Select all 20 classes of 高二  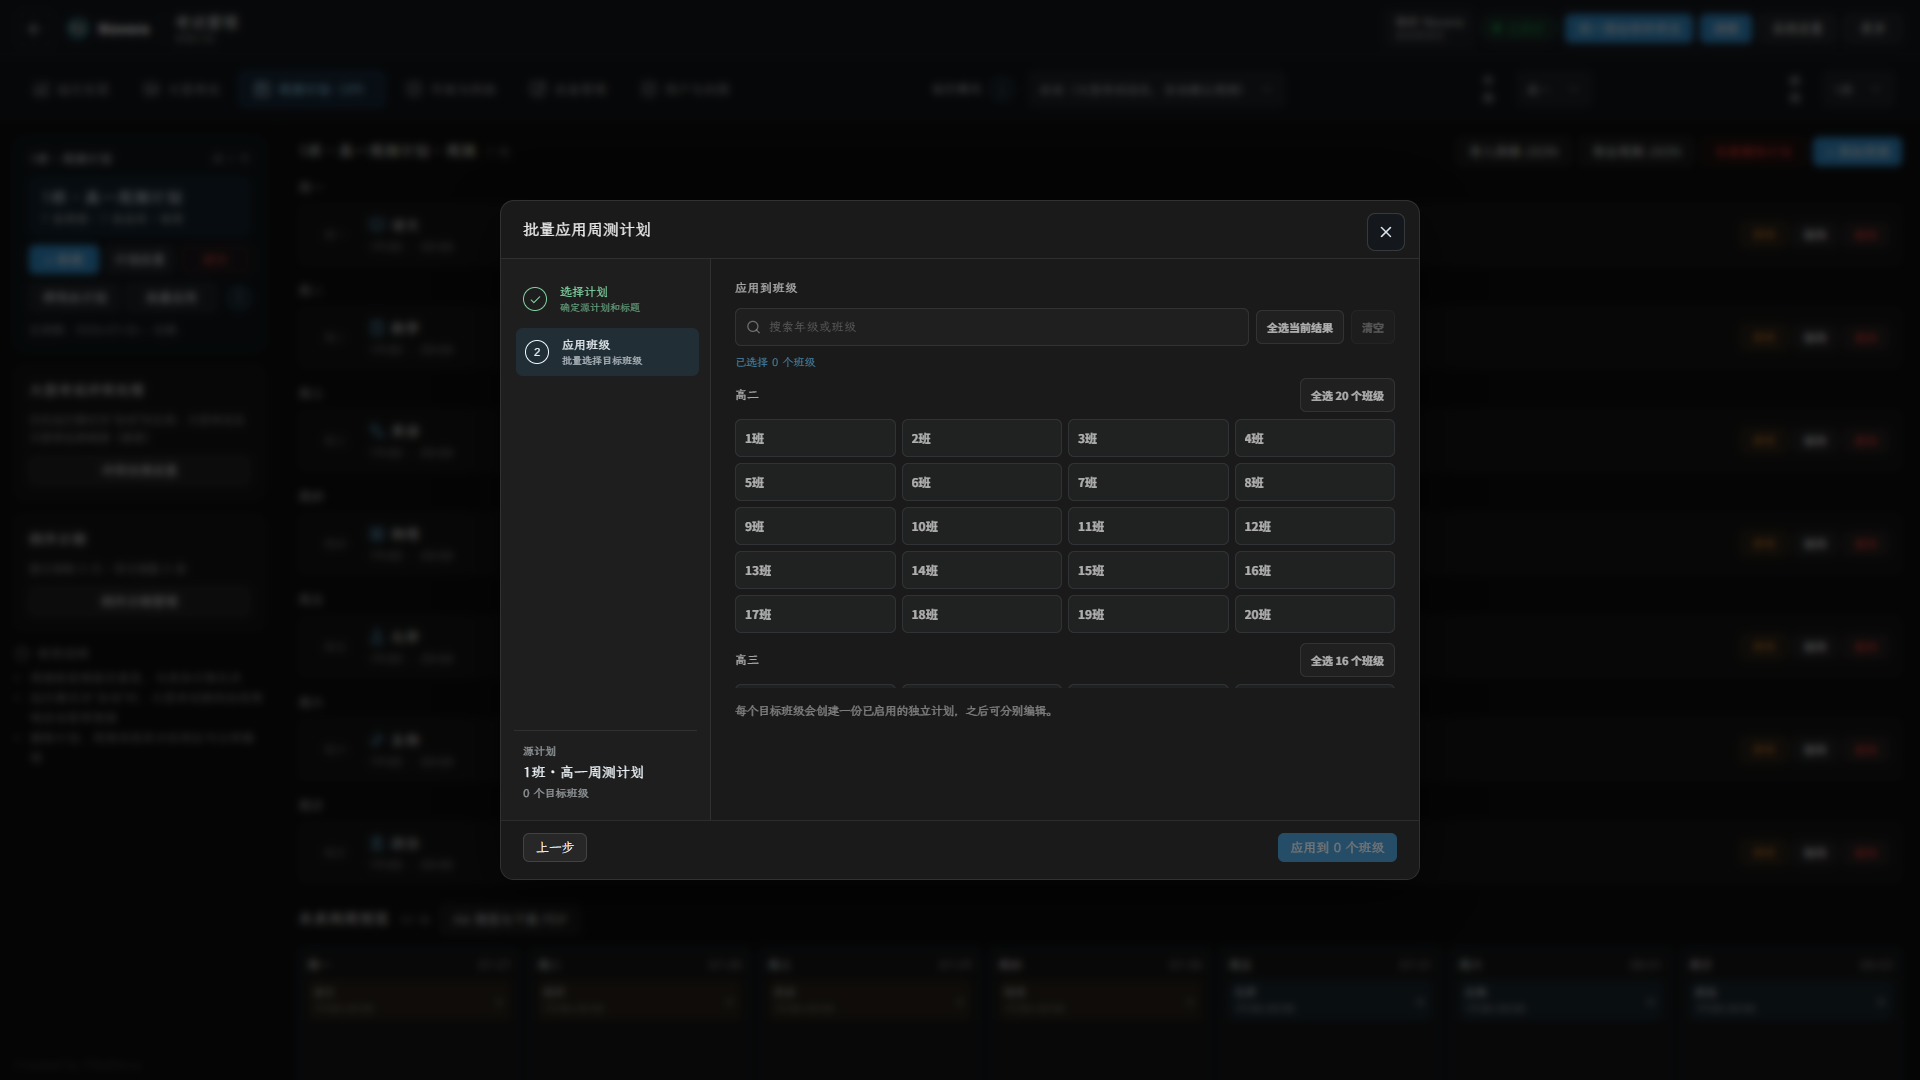(x=1346, y=395)
